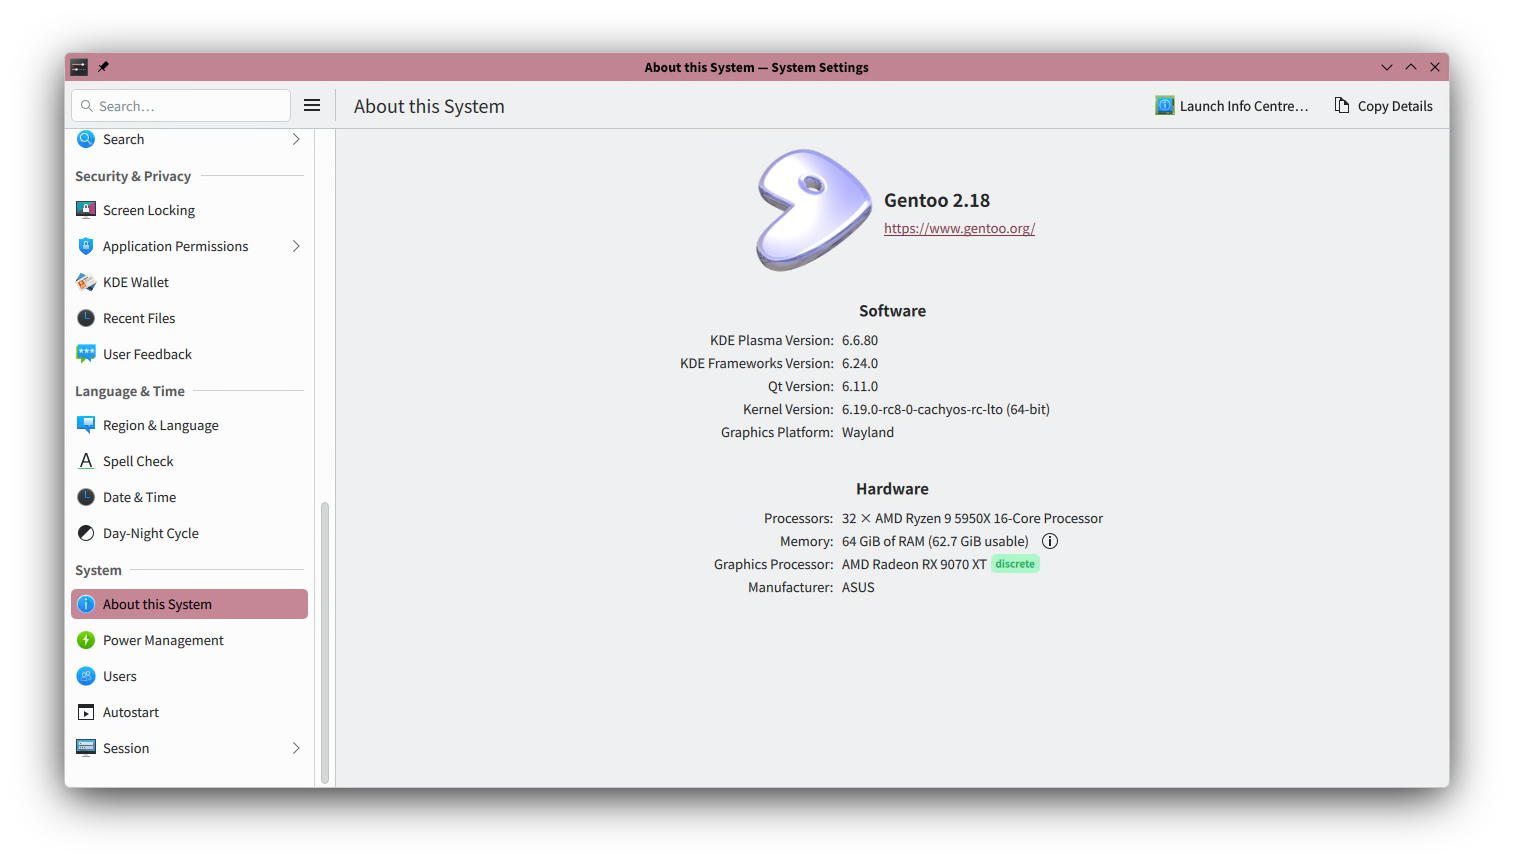Click the Gentoo logo image
The image size is (1514, 864).
coord(813,210)
